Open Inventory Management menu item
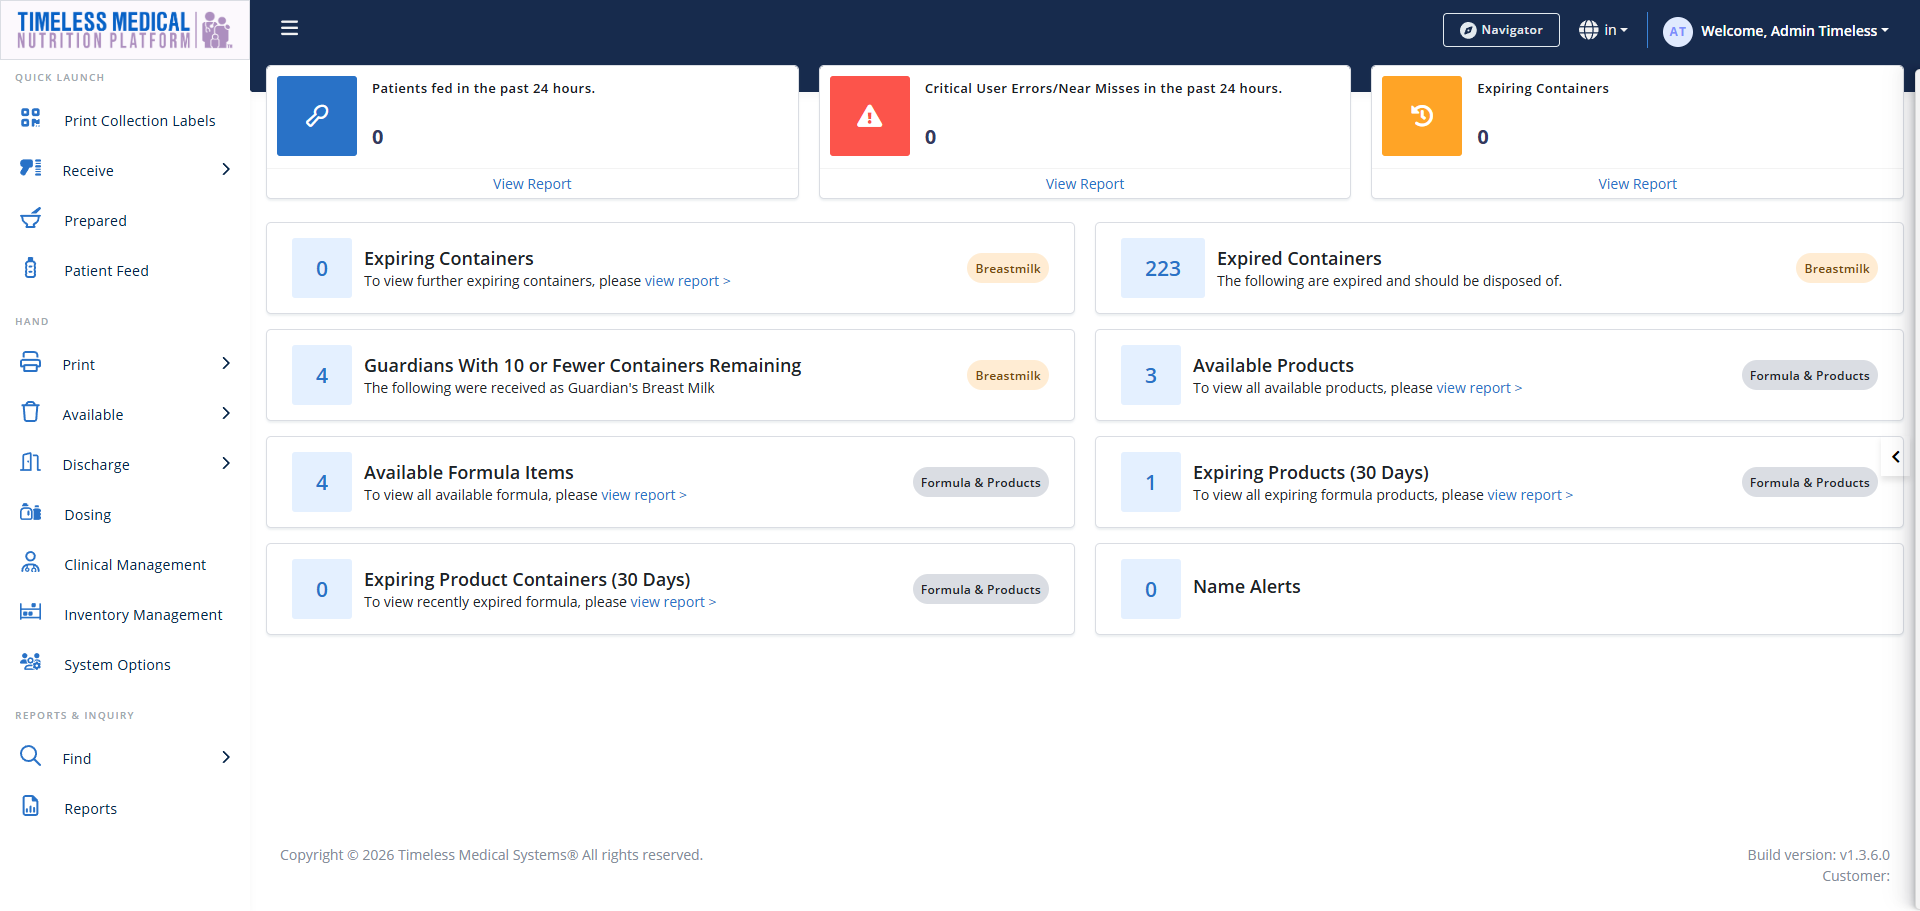1920x911 pixels. coord(143,615)
